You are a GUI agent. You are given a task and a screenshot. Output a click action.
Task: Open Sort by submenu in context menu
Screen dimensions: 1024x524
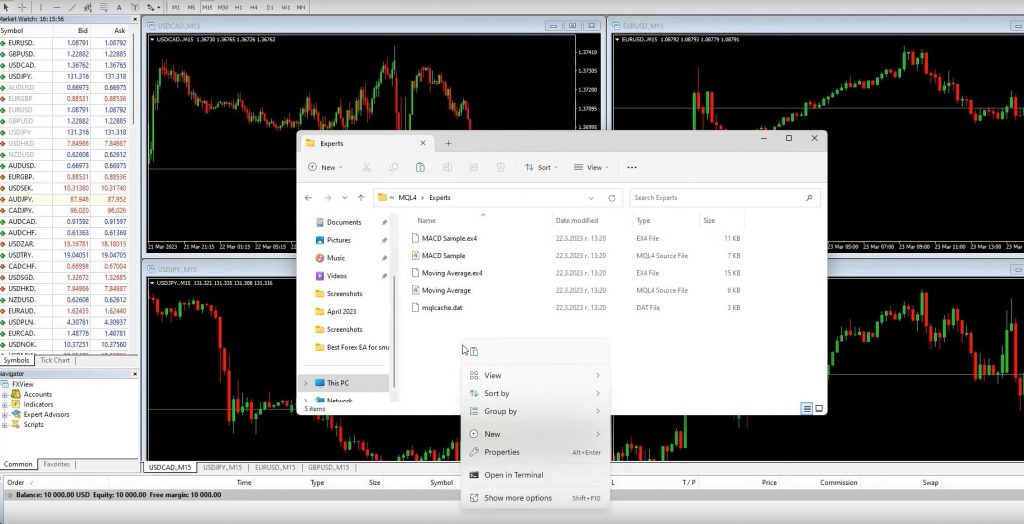coord(536,393)
